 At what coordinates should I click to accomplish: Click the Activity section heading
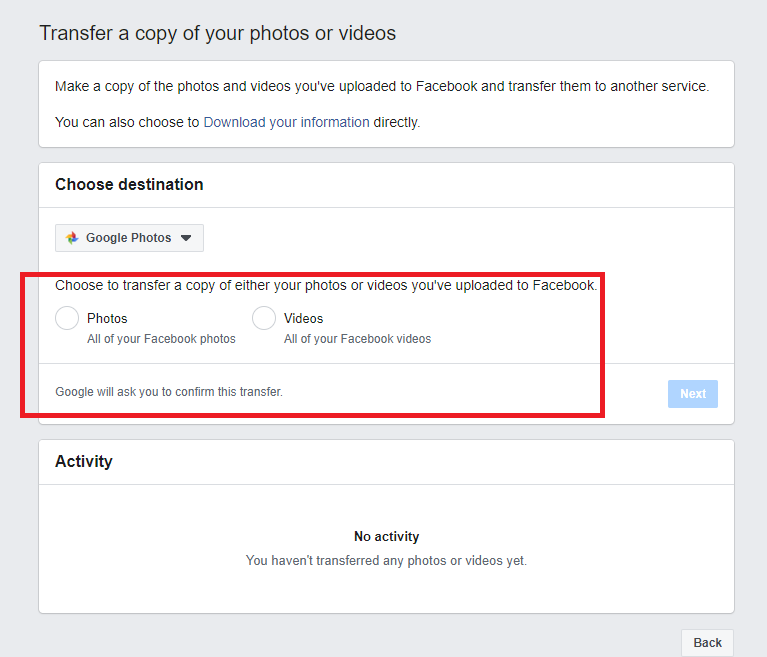coord(83,461)
